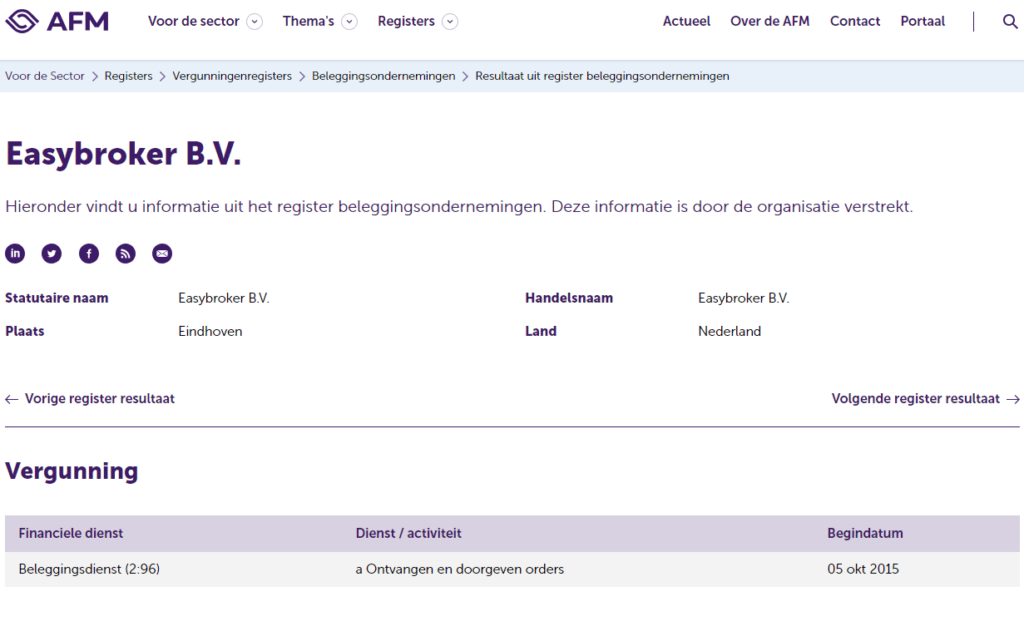Go to Beleggingsondernemingen breadcrumb

383,76
